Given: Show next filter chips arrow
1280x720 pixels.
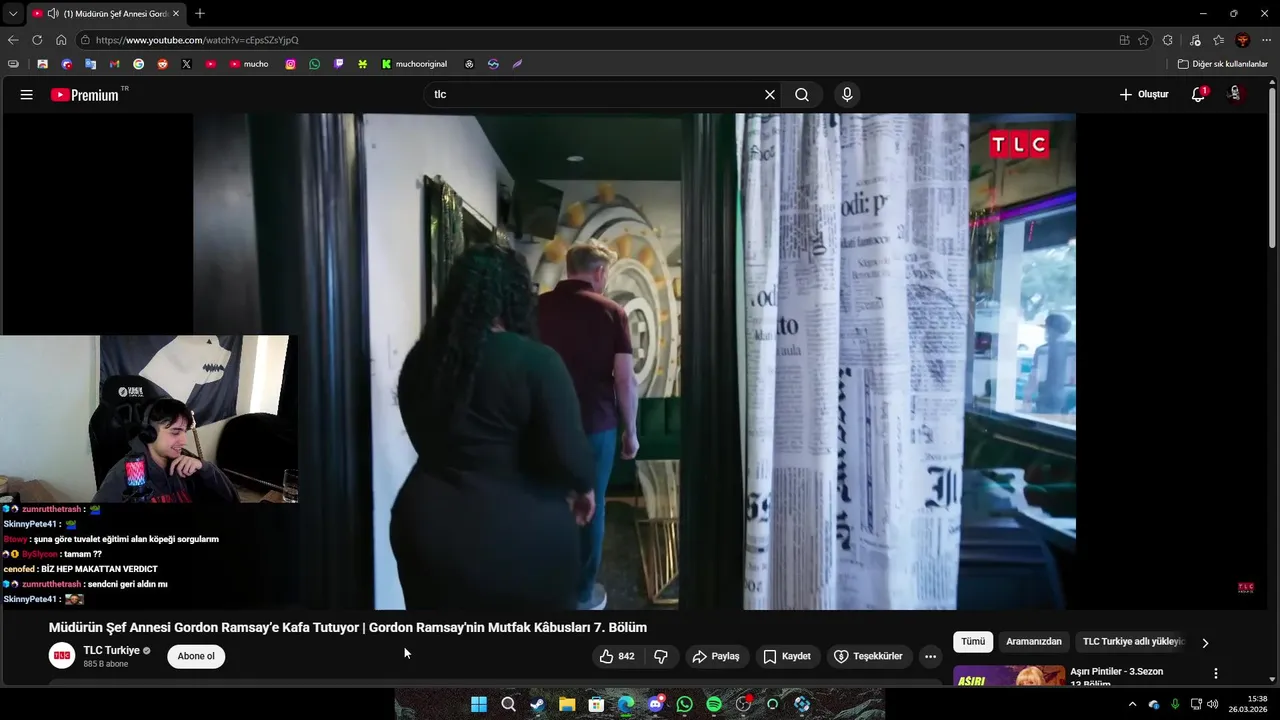Looking at the screenshot, I should 1205,643.
